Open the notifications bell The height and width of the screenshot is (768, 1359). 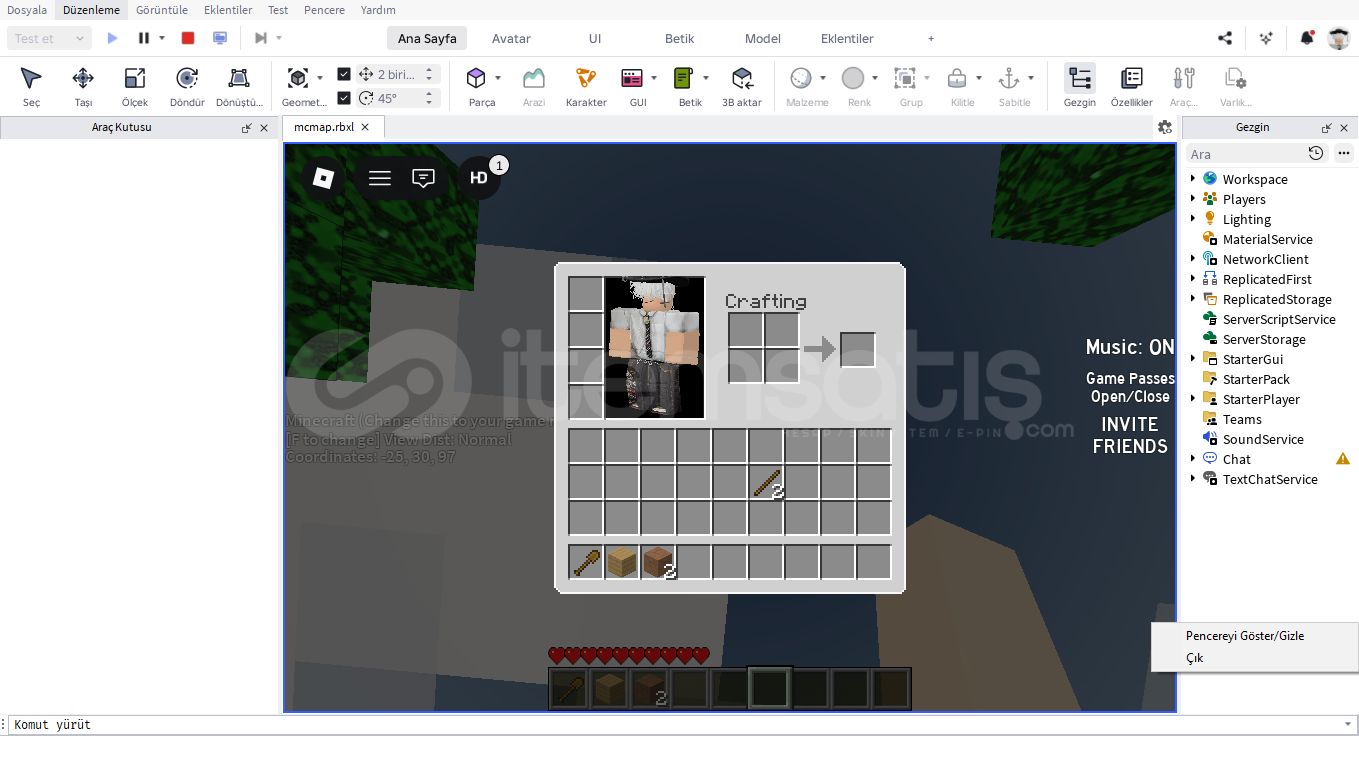click(1306, 38)
